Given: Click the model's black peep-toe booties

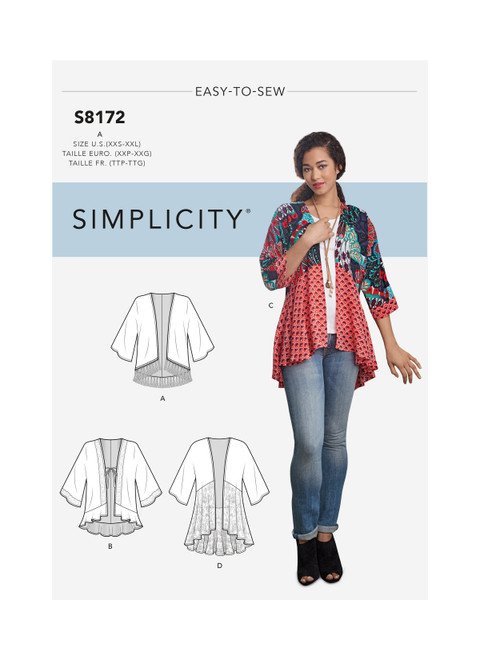Looking at the screenshot, I should (x=319, y=559).
